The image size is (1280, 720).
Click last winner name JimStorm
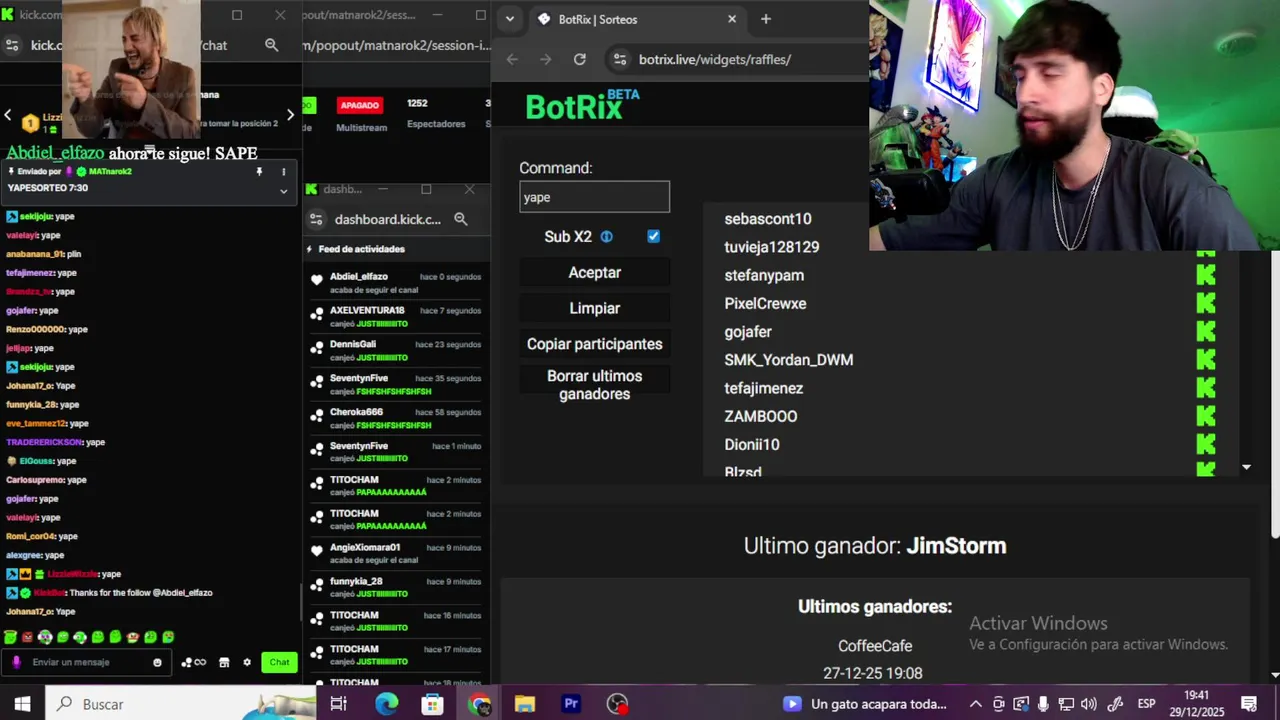pyautogui.click(x=956, y=546)
